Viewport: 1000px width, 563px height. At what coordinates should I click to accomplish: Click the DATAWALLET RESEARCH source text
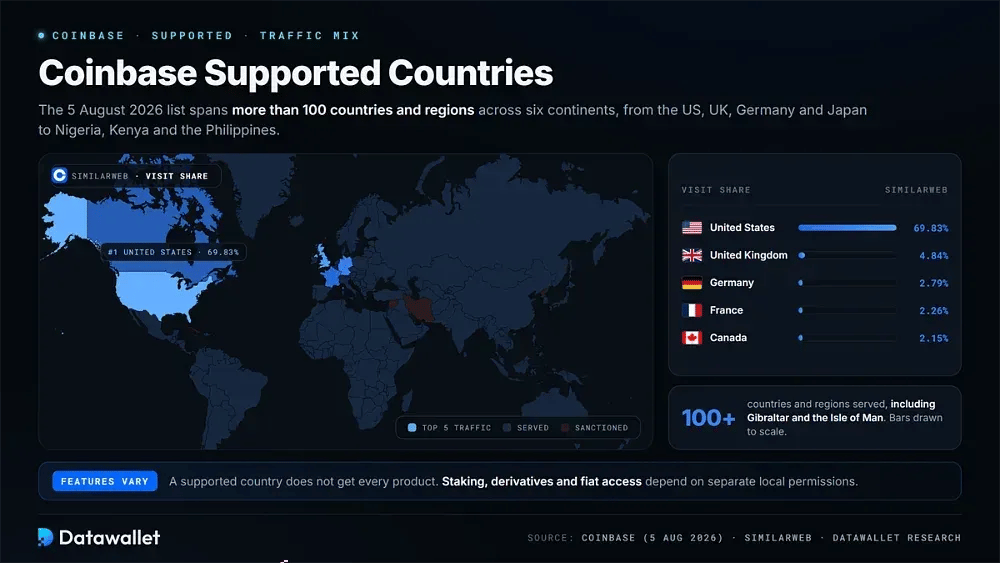897,538
